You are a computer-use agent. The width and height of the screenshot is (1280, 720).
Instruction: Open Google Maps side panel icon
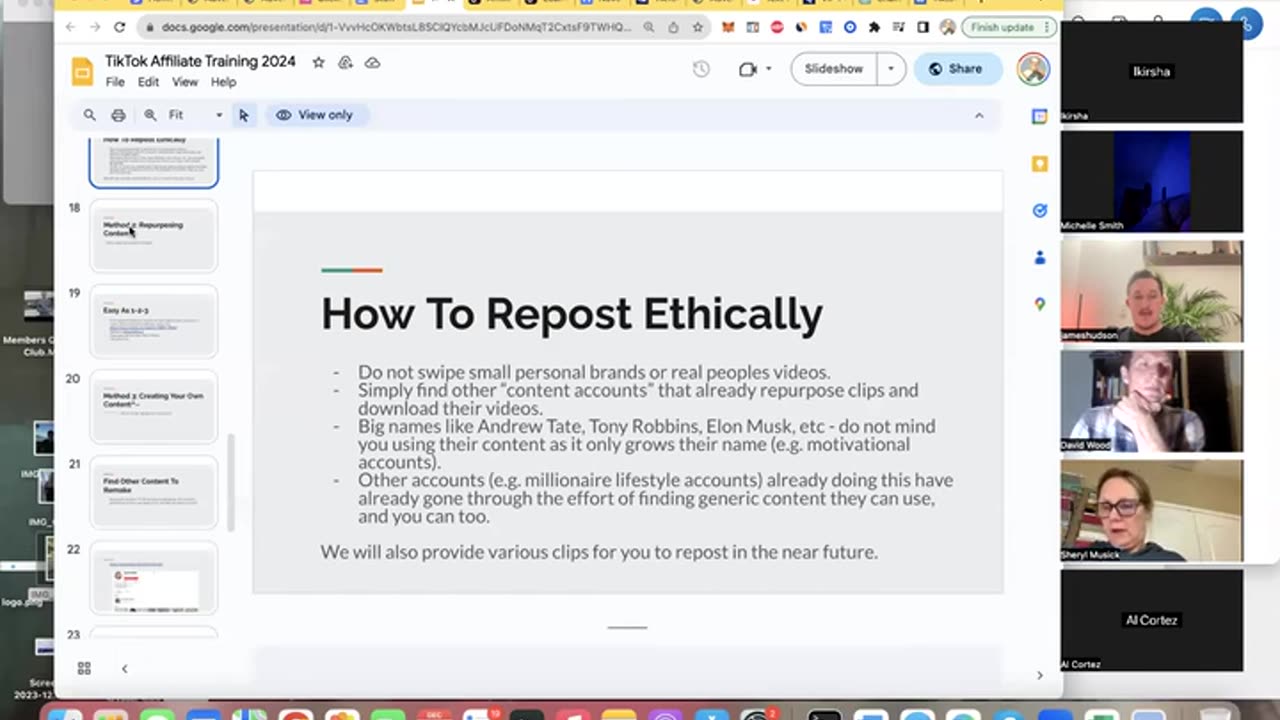click(1040, 304)
